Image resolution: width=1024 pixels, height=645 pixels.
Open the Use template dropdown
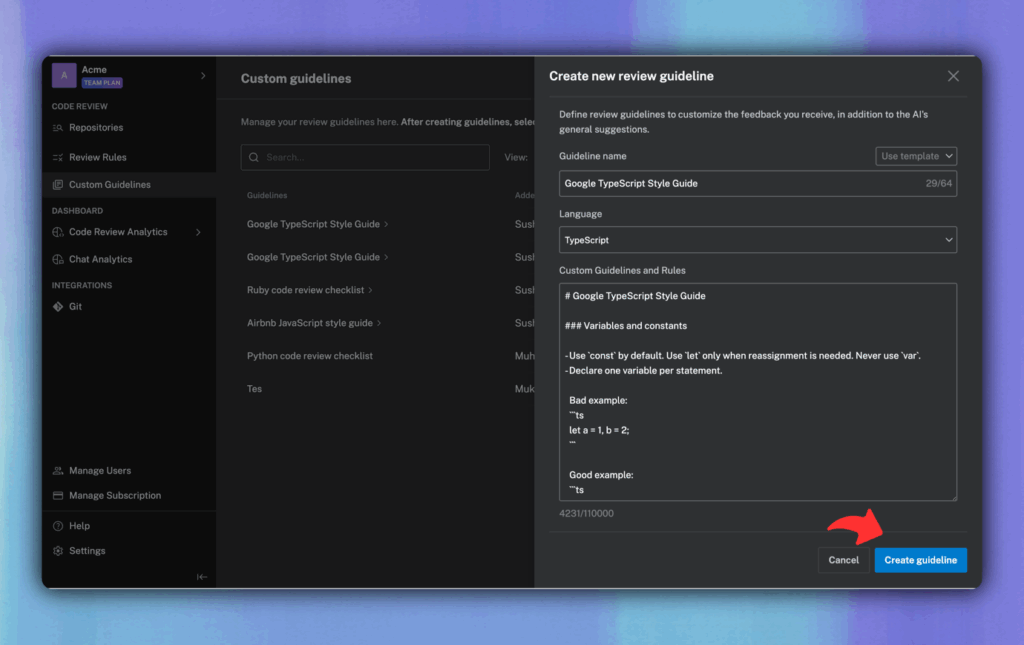point(916,157)
